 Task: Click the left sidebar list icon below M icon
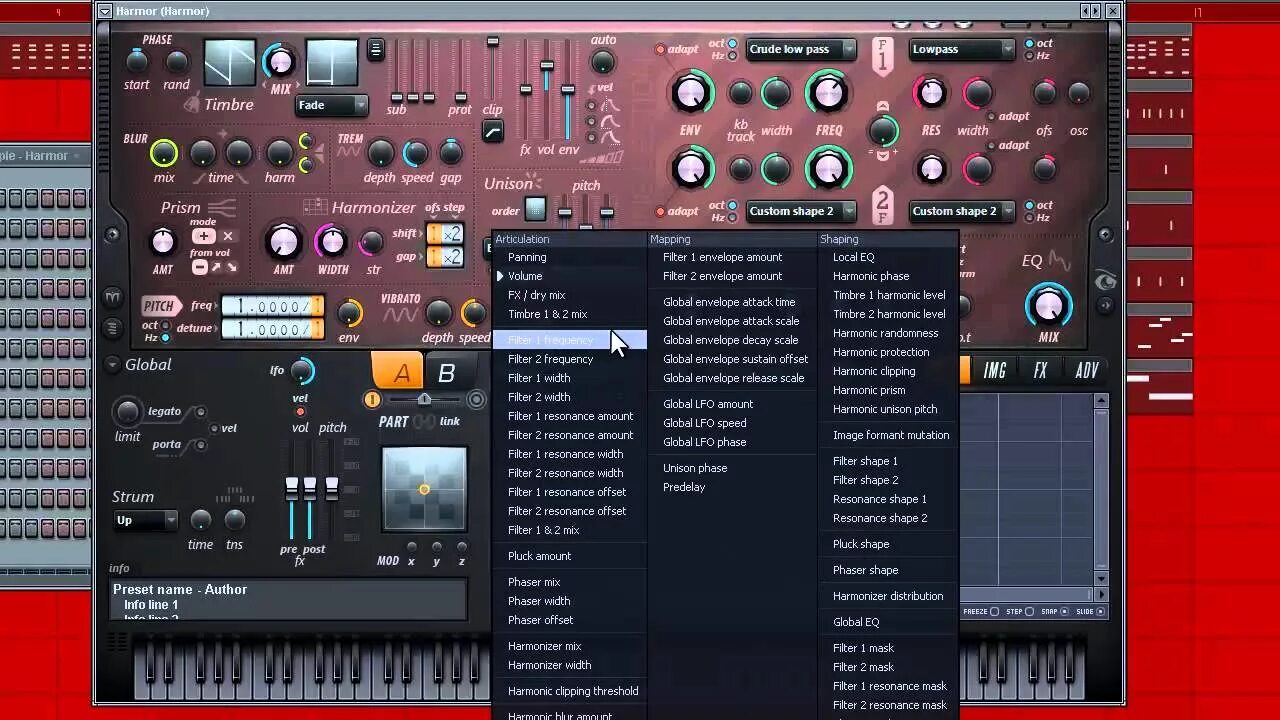(x=112, y=328)
